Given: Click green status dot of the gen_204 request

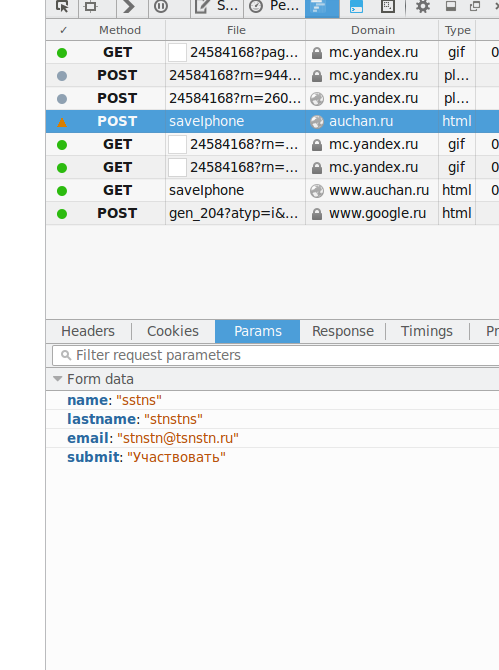Looking at the screenshot, I should pos(62,214).
